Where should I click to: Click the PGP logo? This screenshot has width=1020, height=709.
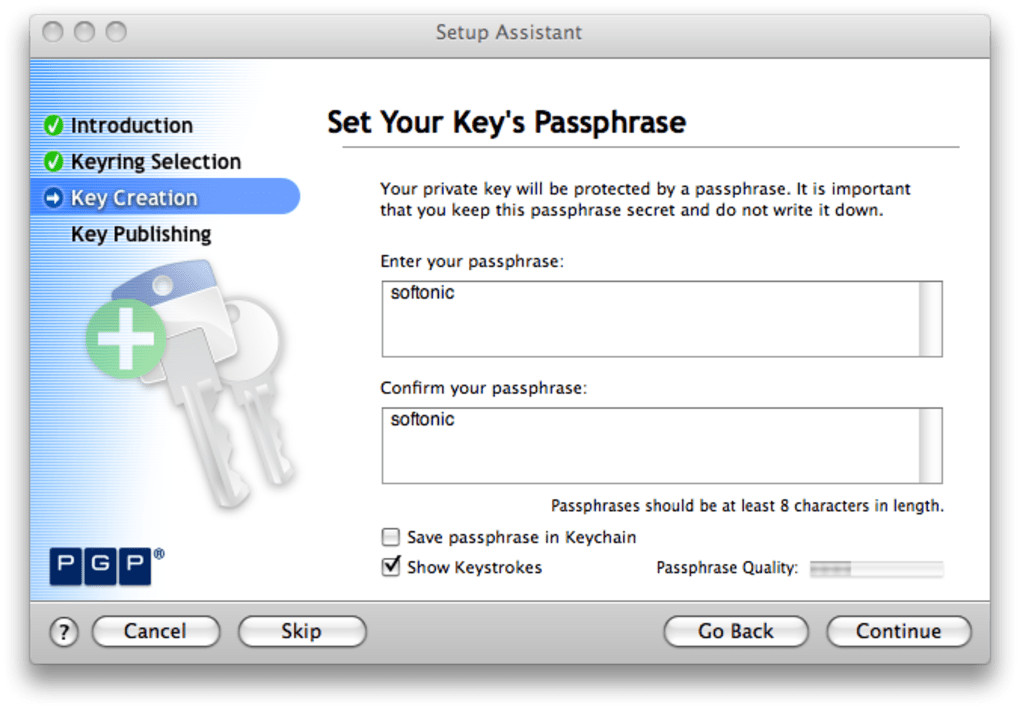[100, 566]
